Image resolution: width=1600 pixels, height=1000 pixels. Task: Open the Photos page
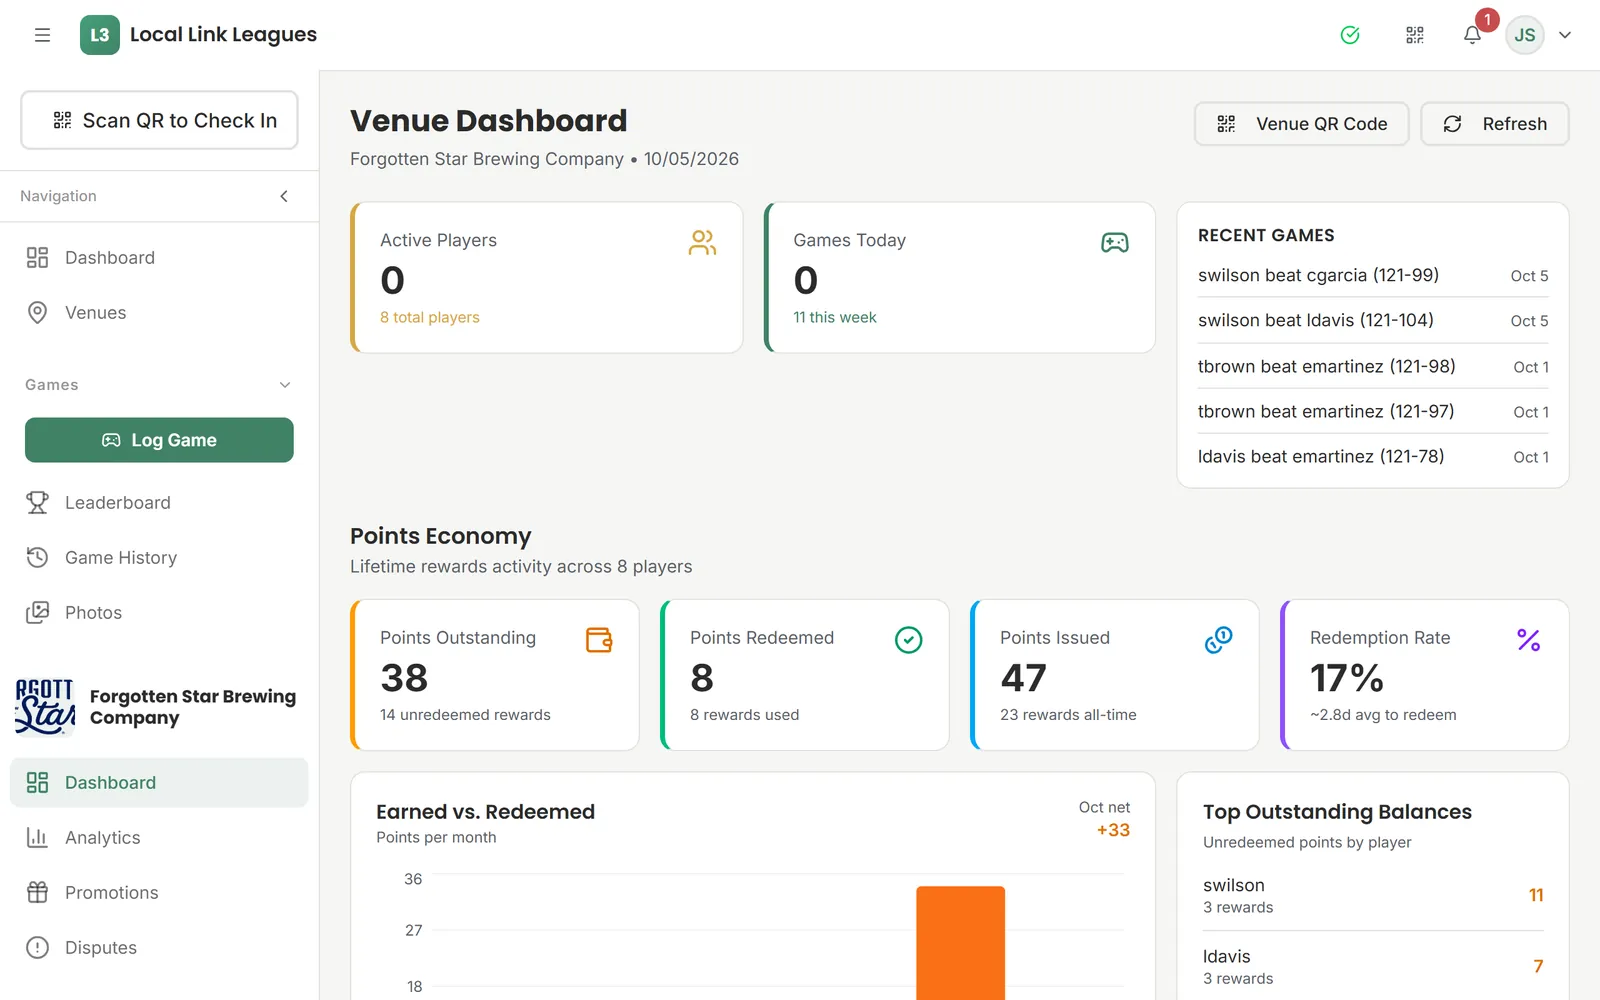(159, 613)
